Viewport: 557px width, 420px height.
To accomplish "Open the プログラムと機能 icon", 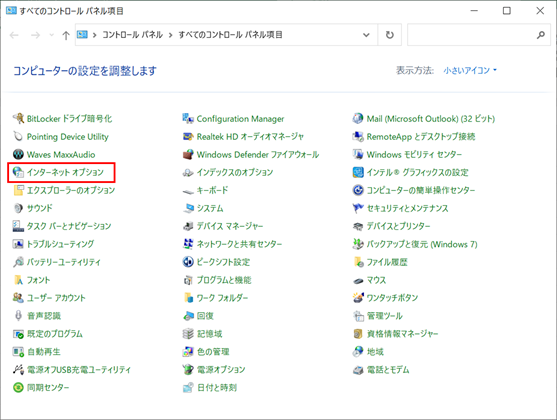I will click(188, 280).
